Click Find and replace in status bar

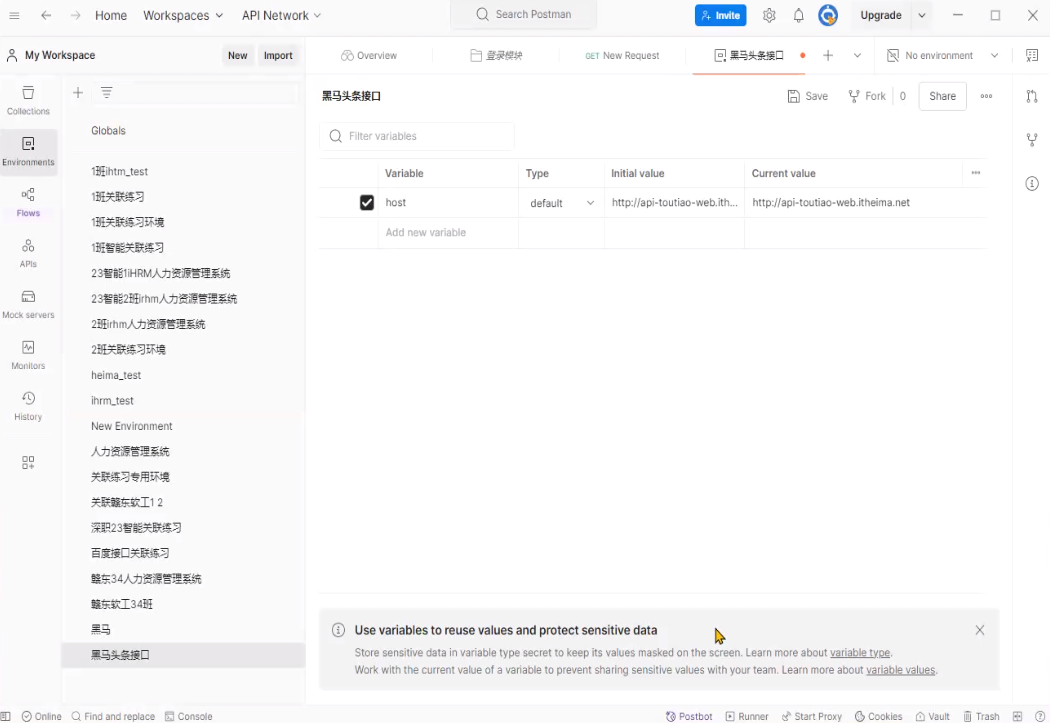pos(113,716)
